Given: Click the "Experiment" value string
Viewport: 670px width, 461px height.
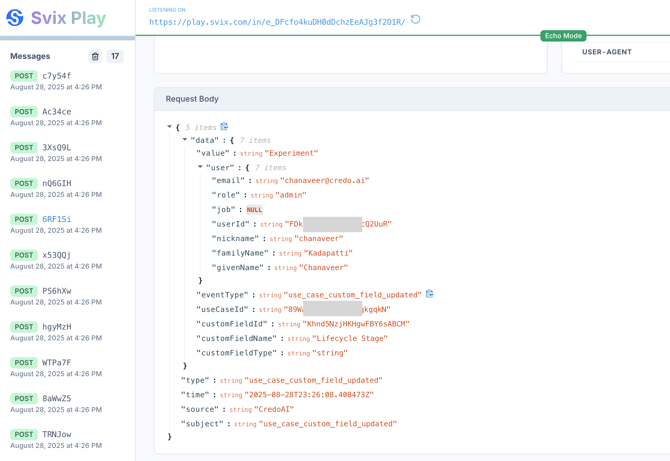Looking at the screenshot, I should (291, 153).
